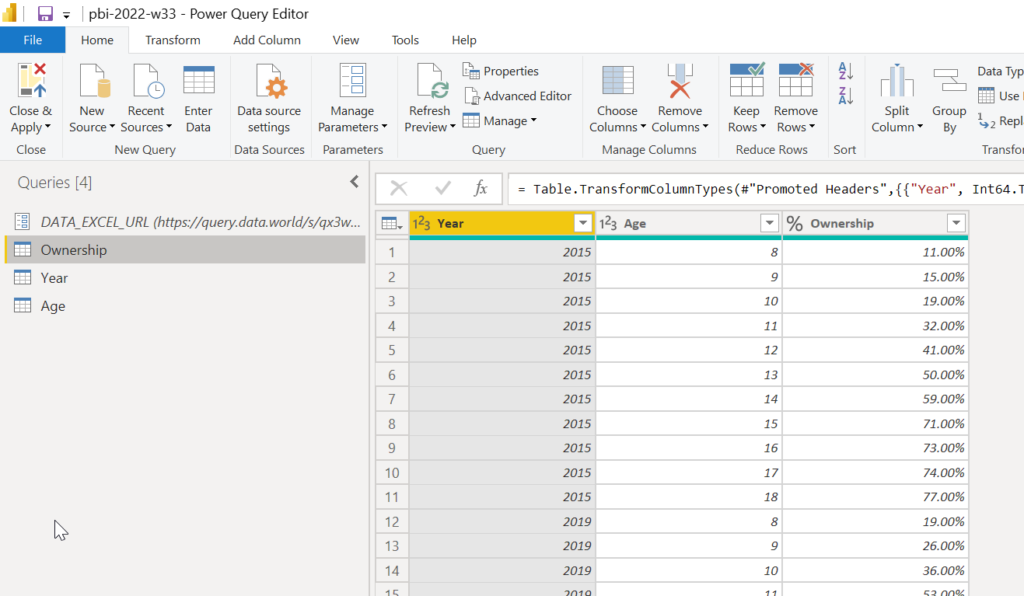The image size is (1024, 596).
Task: Expand the Ownership column filter dropdown
Action: coord(956,224)
